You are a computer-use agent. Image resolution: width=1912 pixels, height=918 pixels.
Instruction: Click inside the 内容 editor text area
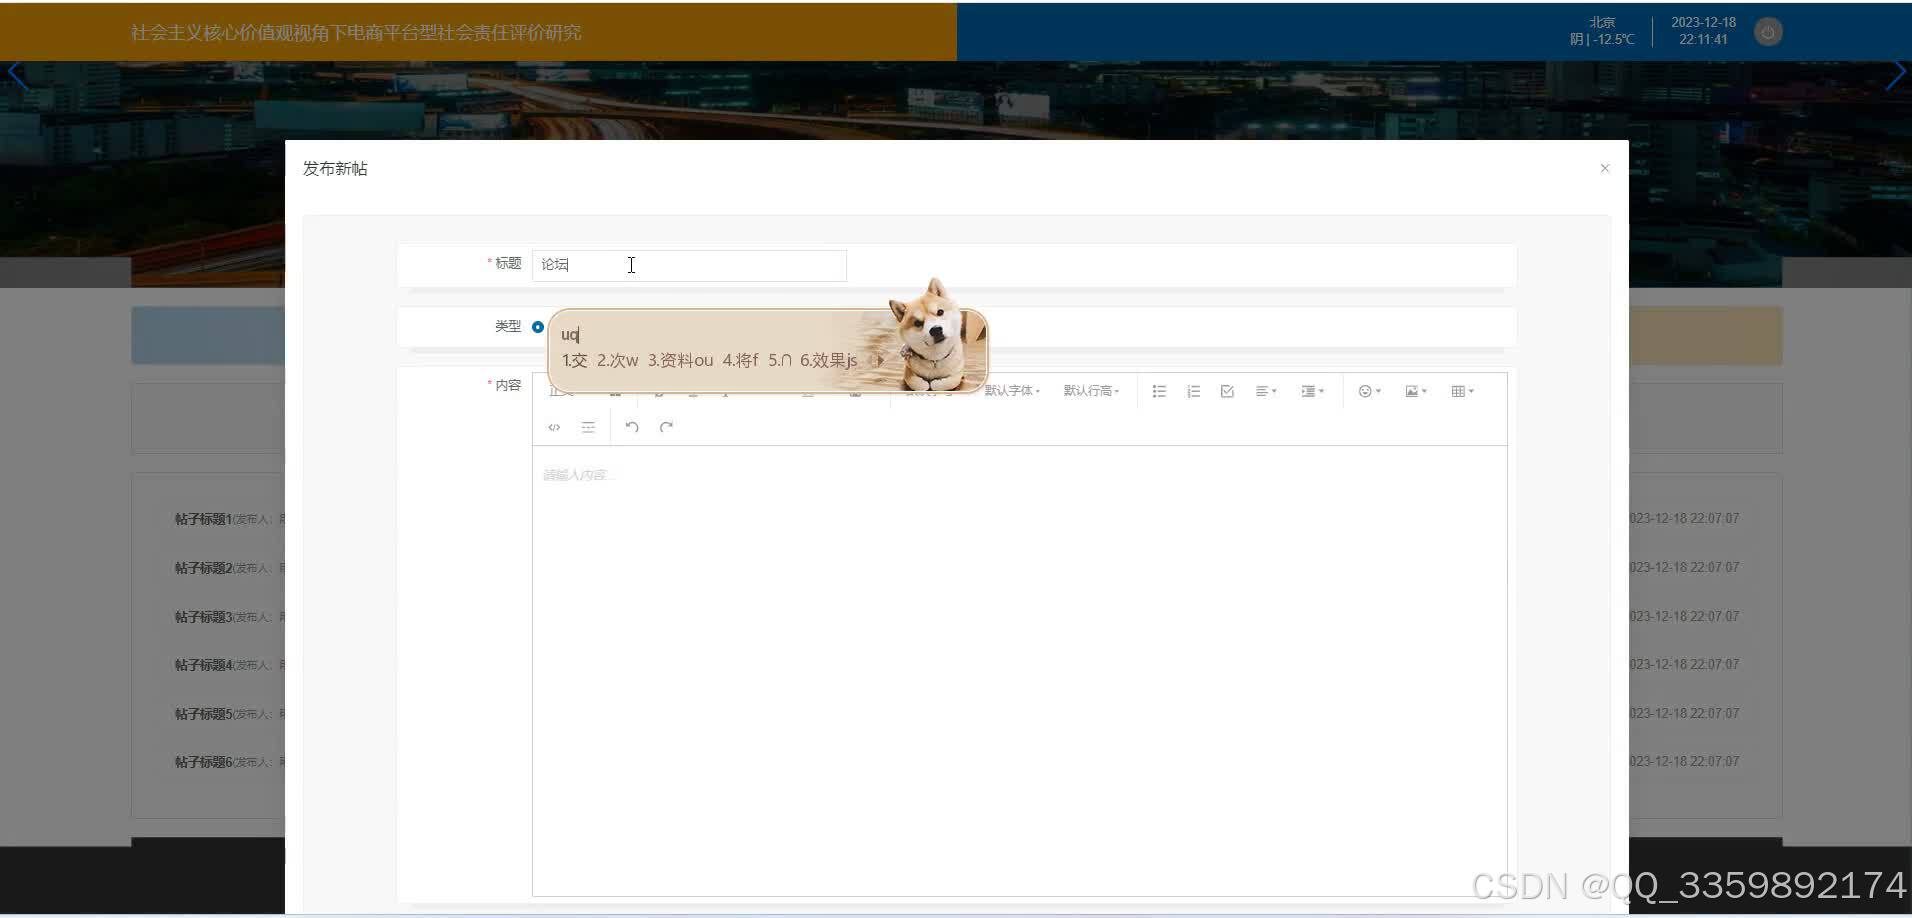[x=1019, y=670]
